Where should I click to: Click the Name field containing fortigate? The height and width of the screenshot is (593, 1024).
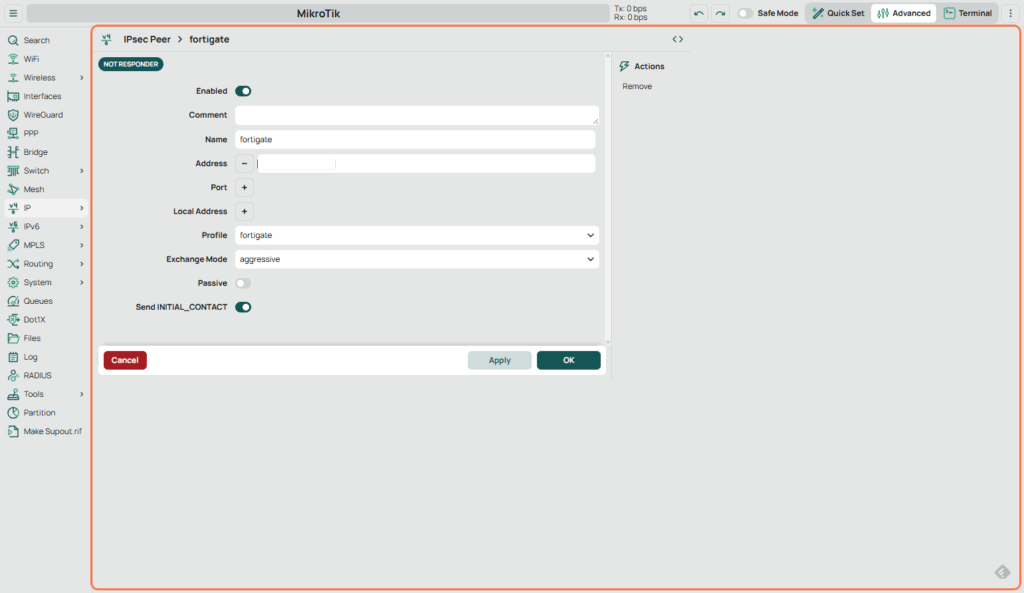[415, 139]
